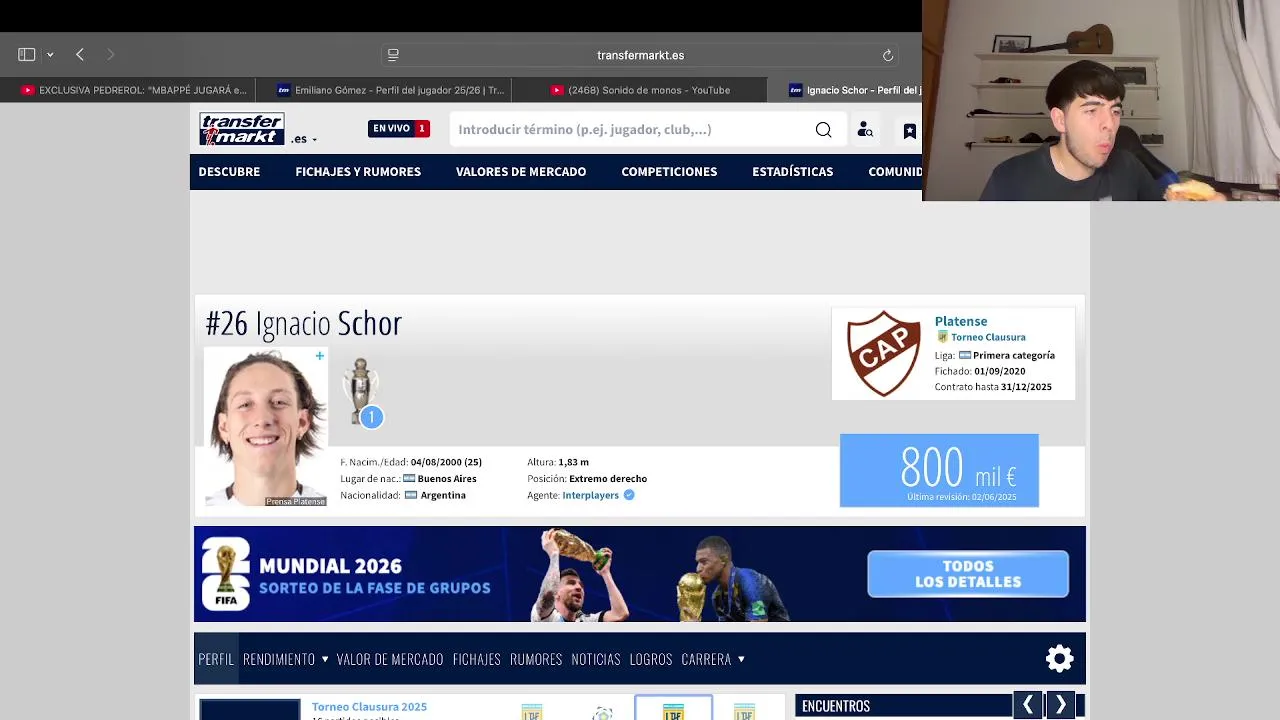The width and height of the screenshot is (1280, 720).
Task: Select the PERFIL profile tab
Action: pyautogui.click(x=216, y=659)
